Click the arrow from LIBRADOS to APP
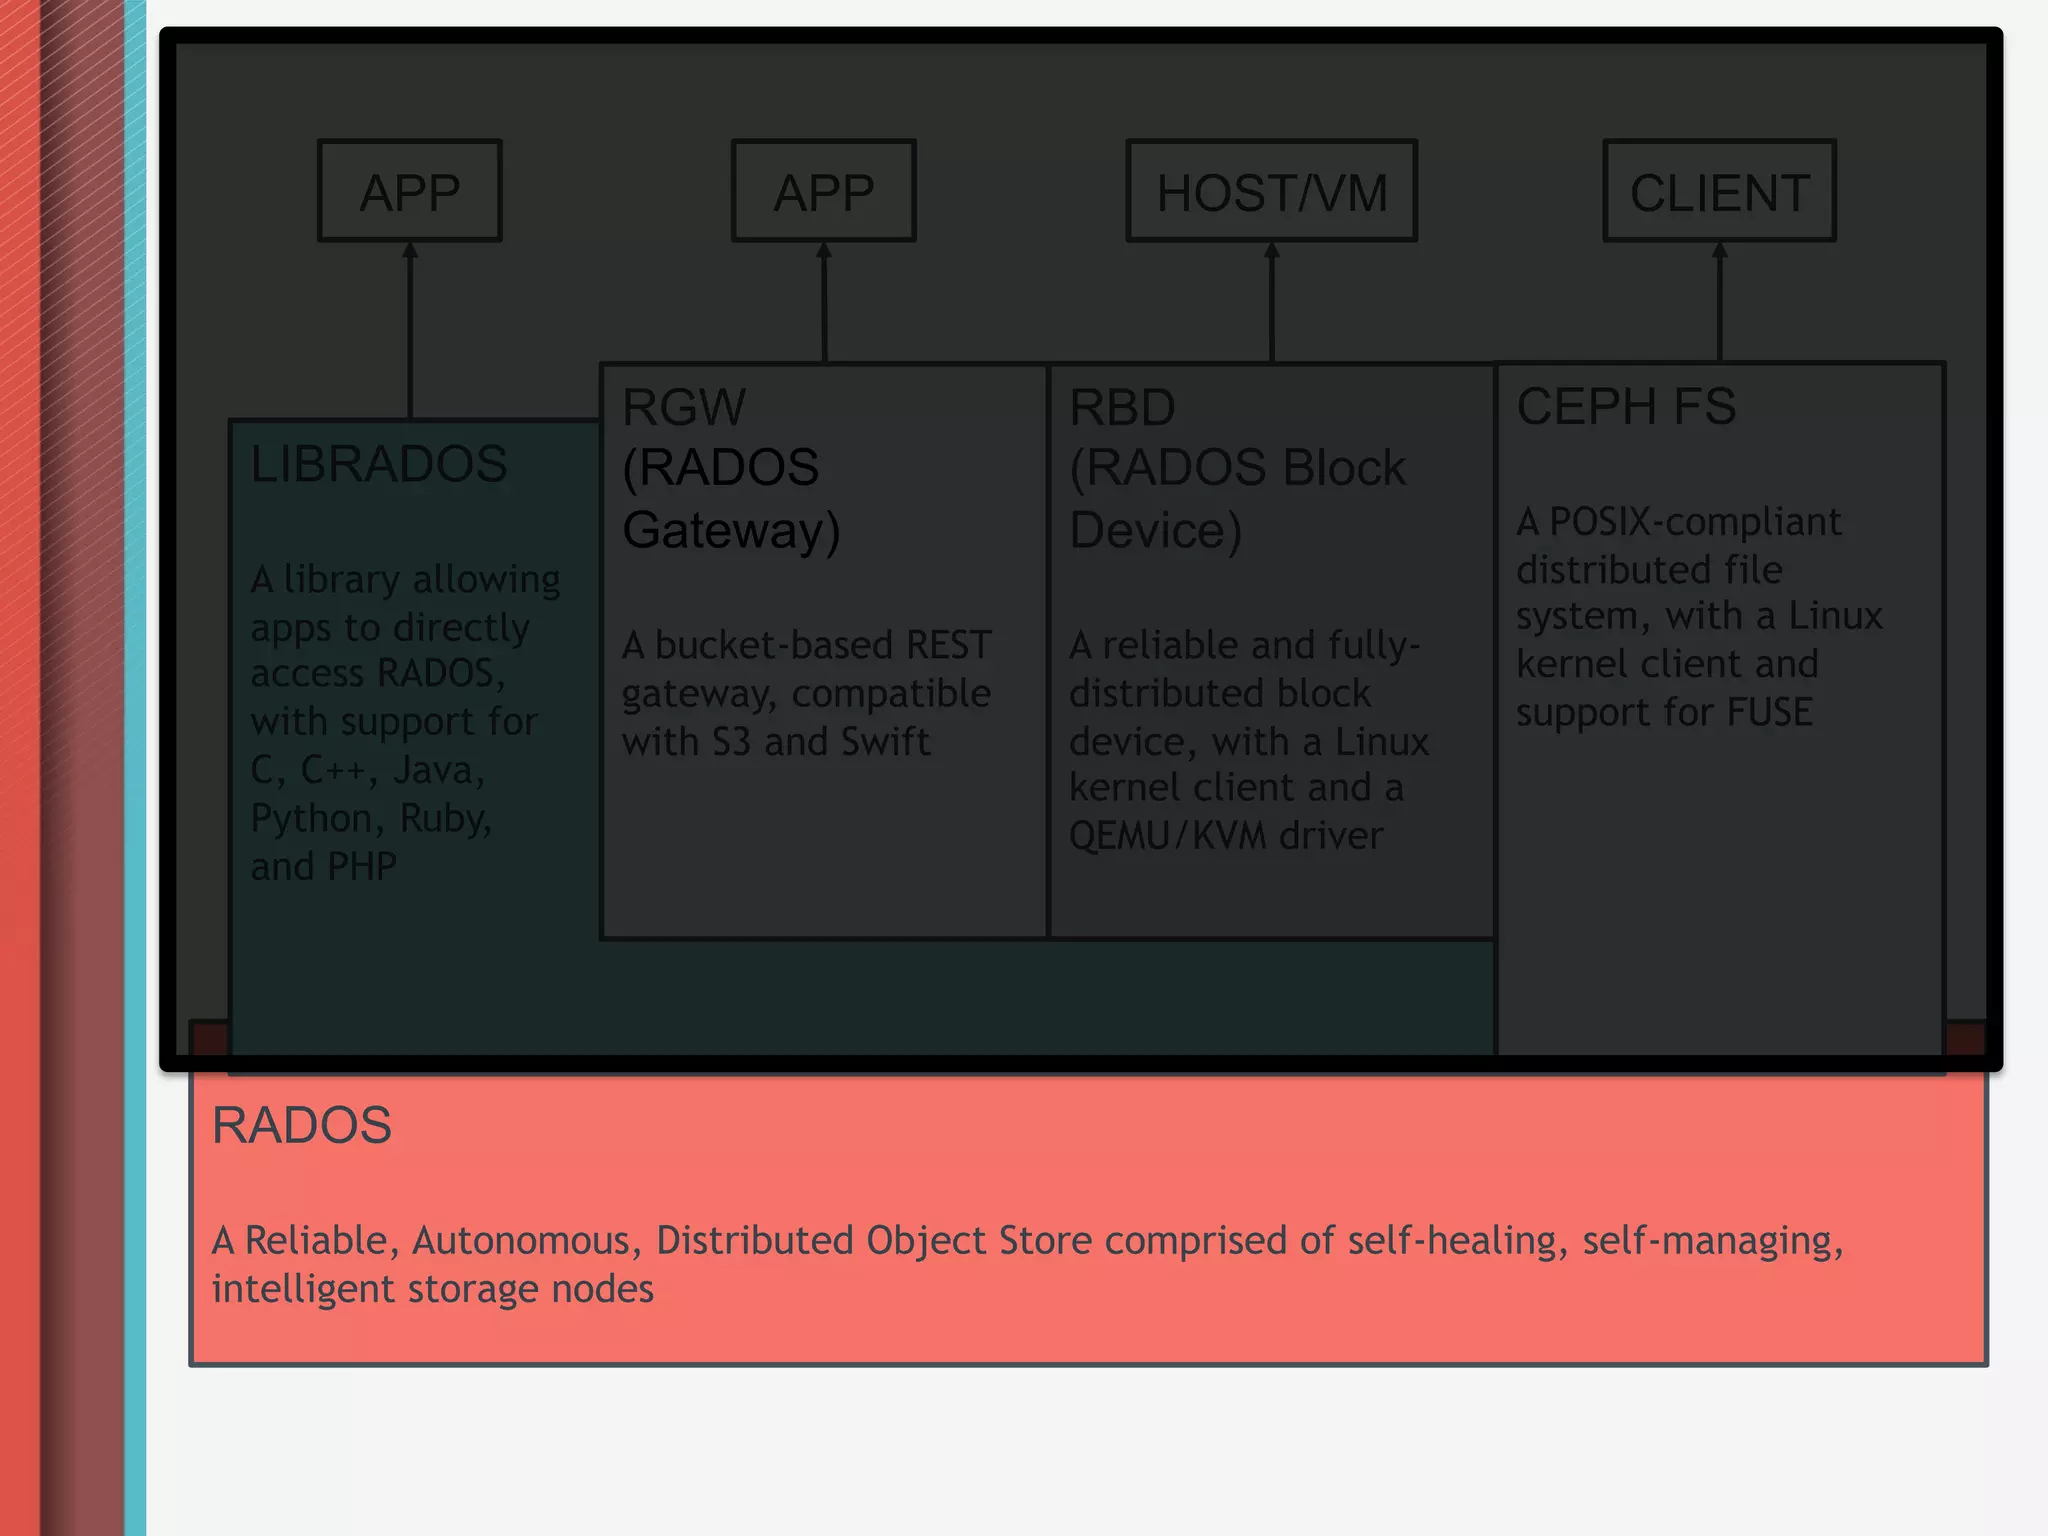 click(410, 330)
